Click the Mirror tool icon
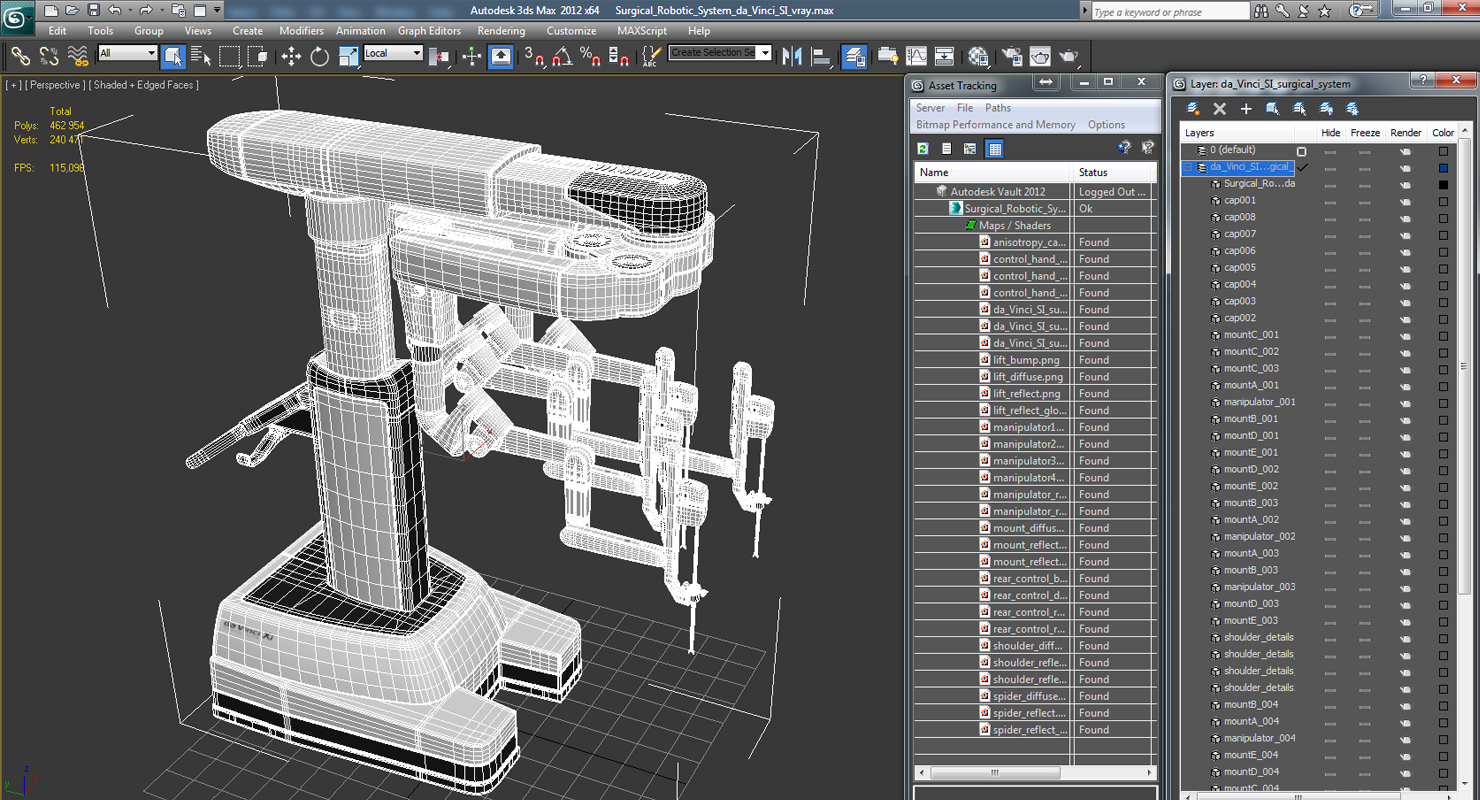This screenshot has height=800, width=1480. 792,56
